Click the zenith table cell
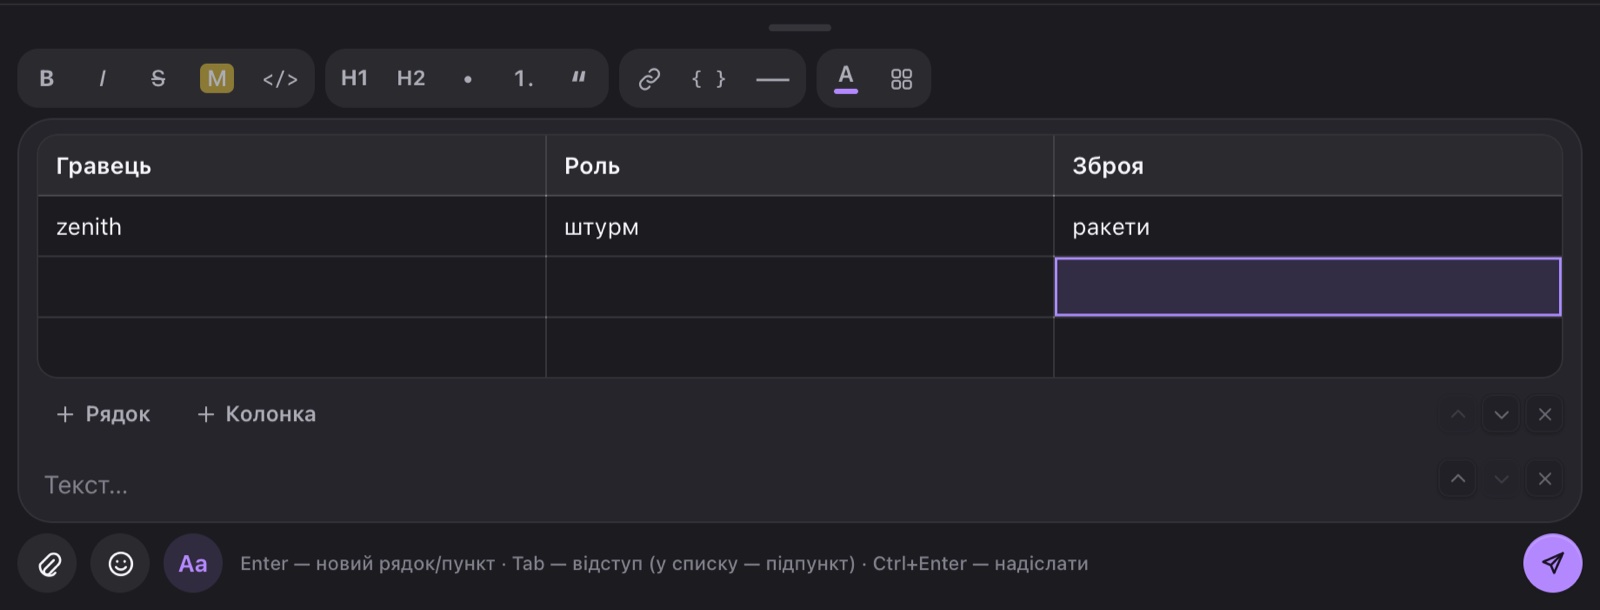The image size is (1600, 610). tap(292, 227)
